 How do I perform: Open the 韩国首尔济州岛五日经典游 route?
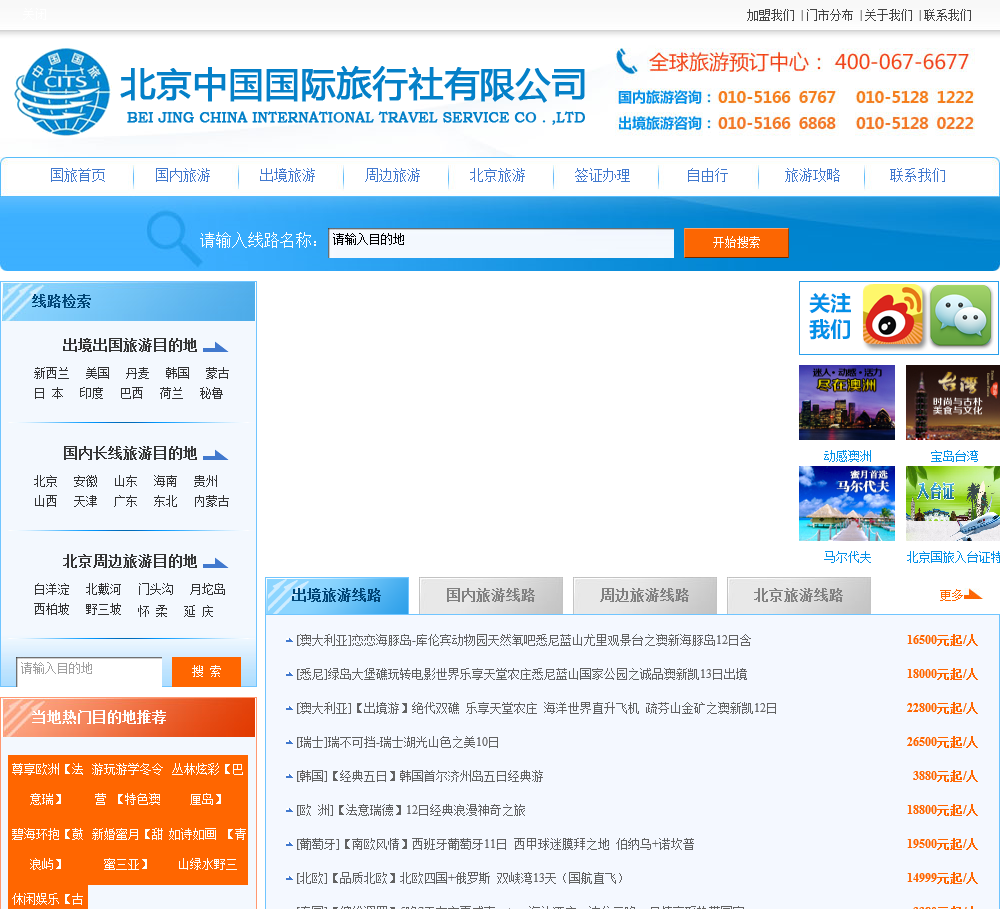pos(420,776)
